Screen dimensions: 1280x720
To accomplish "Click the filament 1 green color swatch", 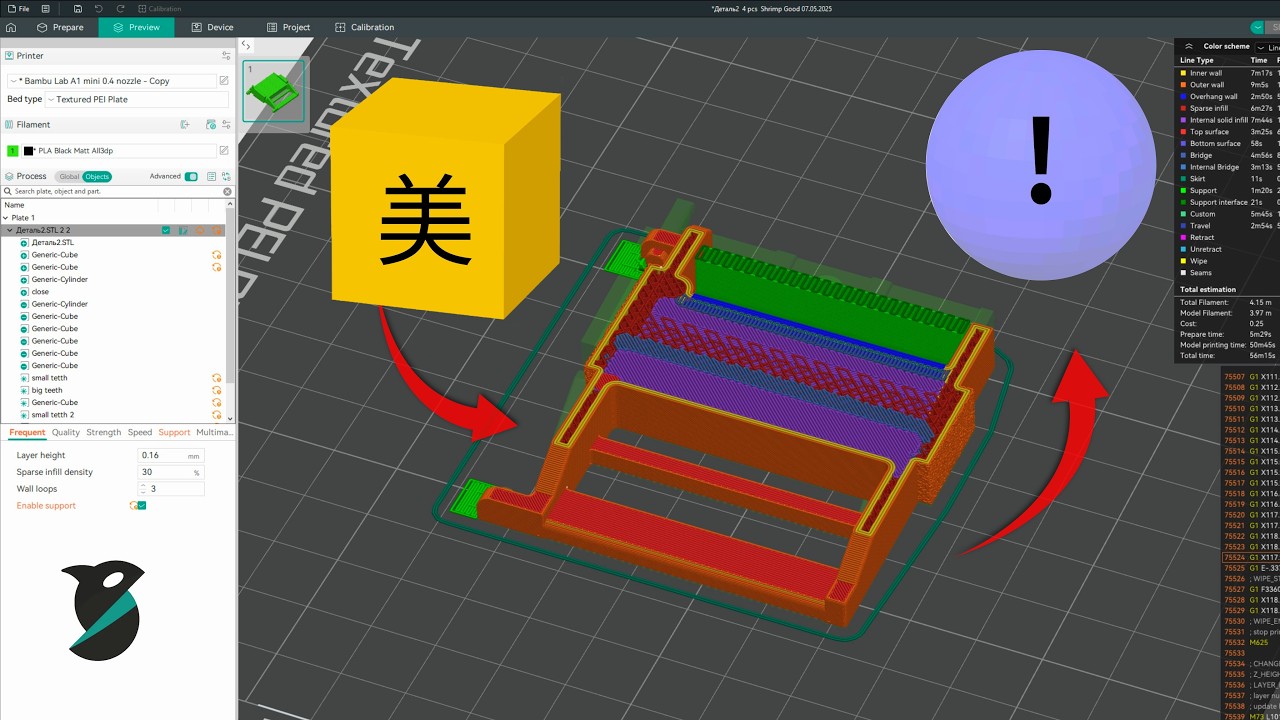I will click(13, 151).
